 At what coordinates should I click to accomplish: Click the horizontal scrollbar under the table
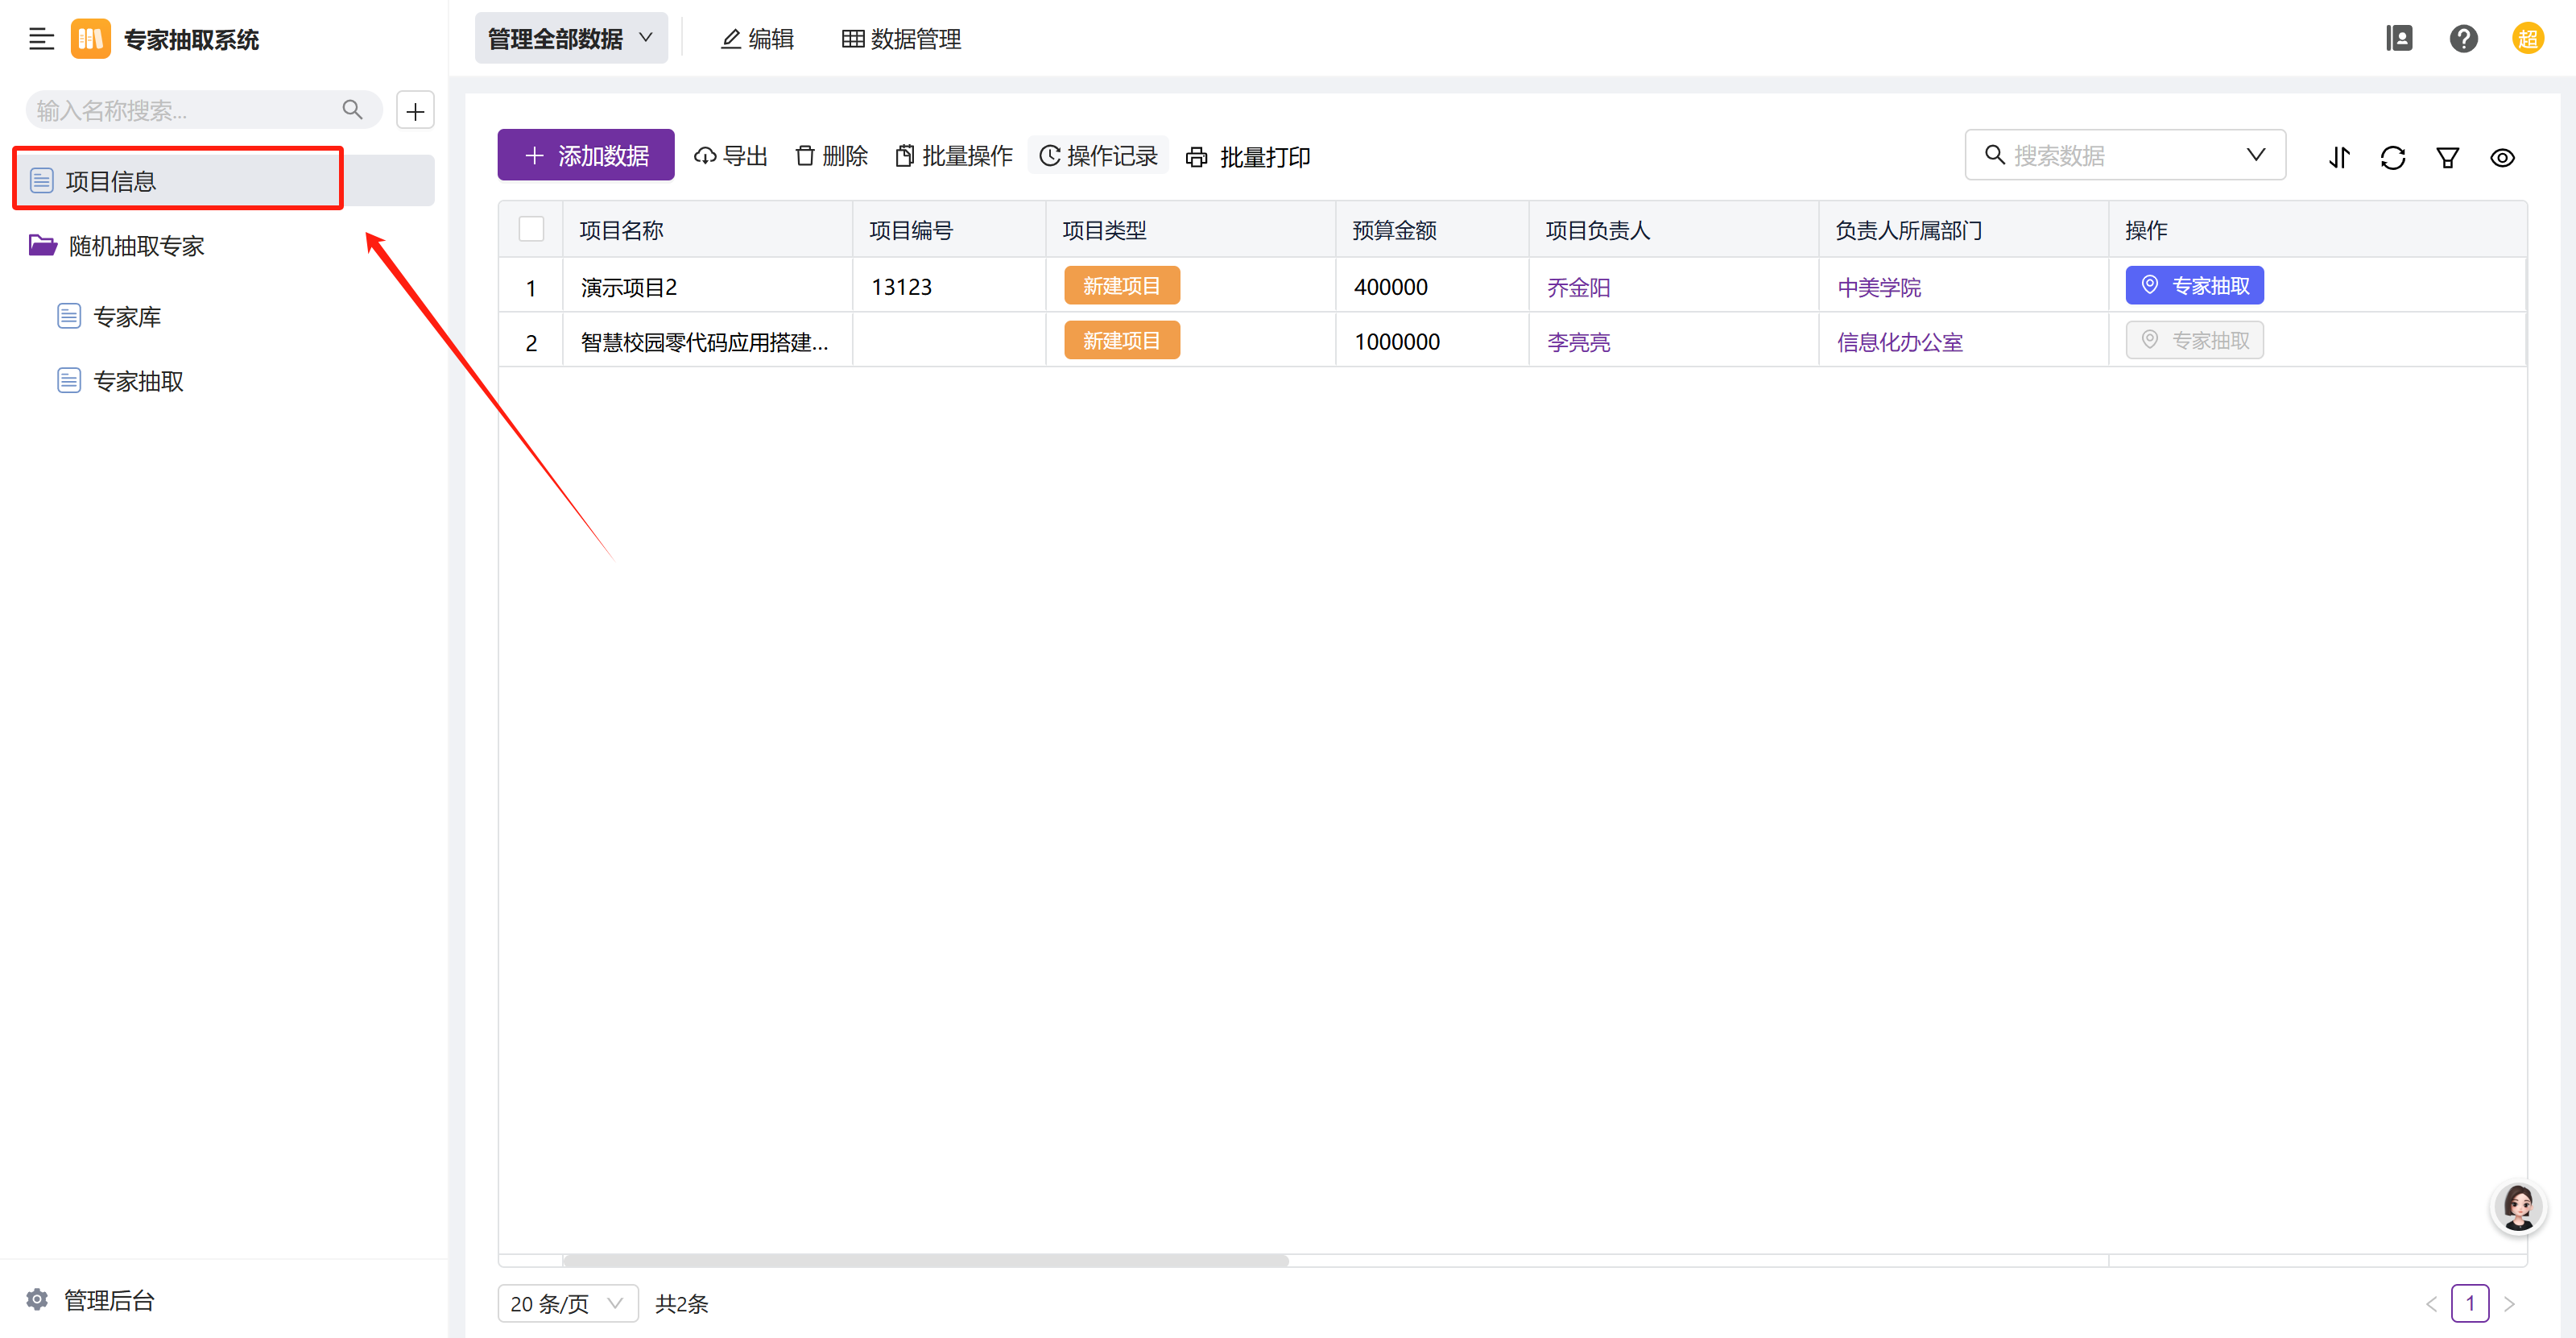click(x=925, y=1260)
